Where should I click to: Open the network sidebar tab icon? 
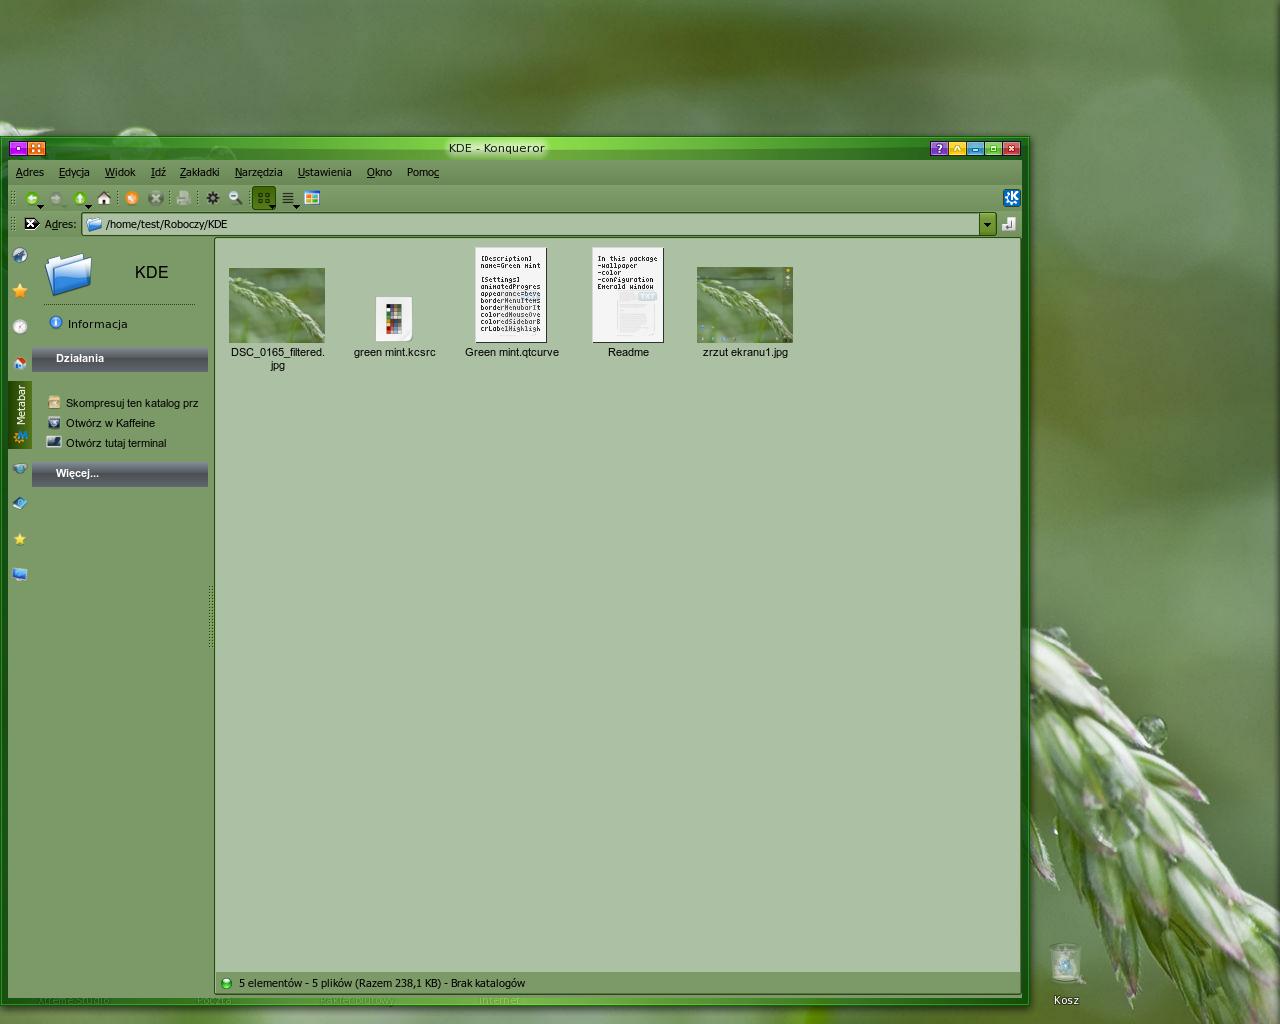coord(20,468)
